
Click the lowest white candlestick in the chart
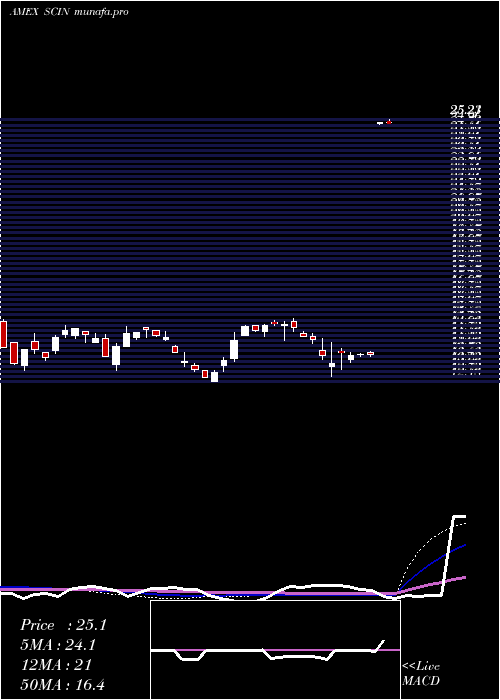214,377
